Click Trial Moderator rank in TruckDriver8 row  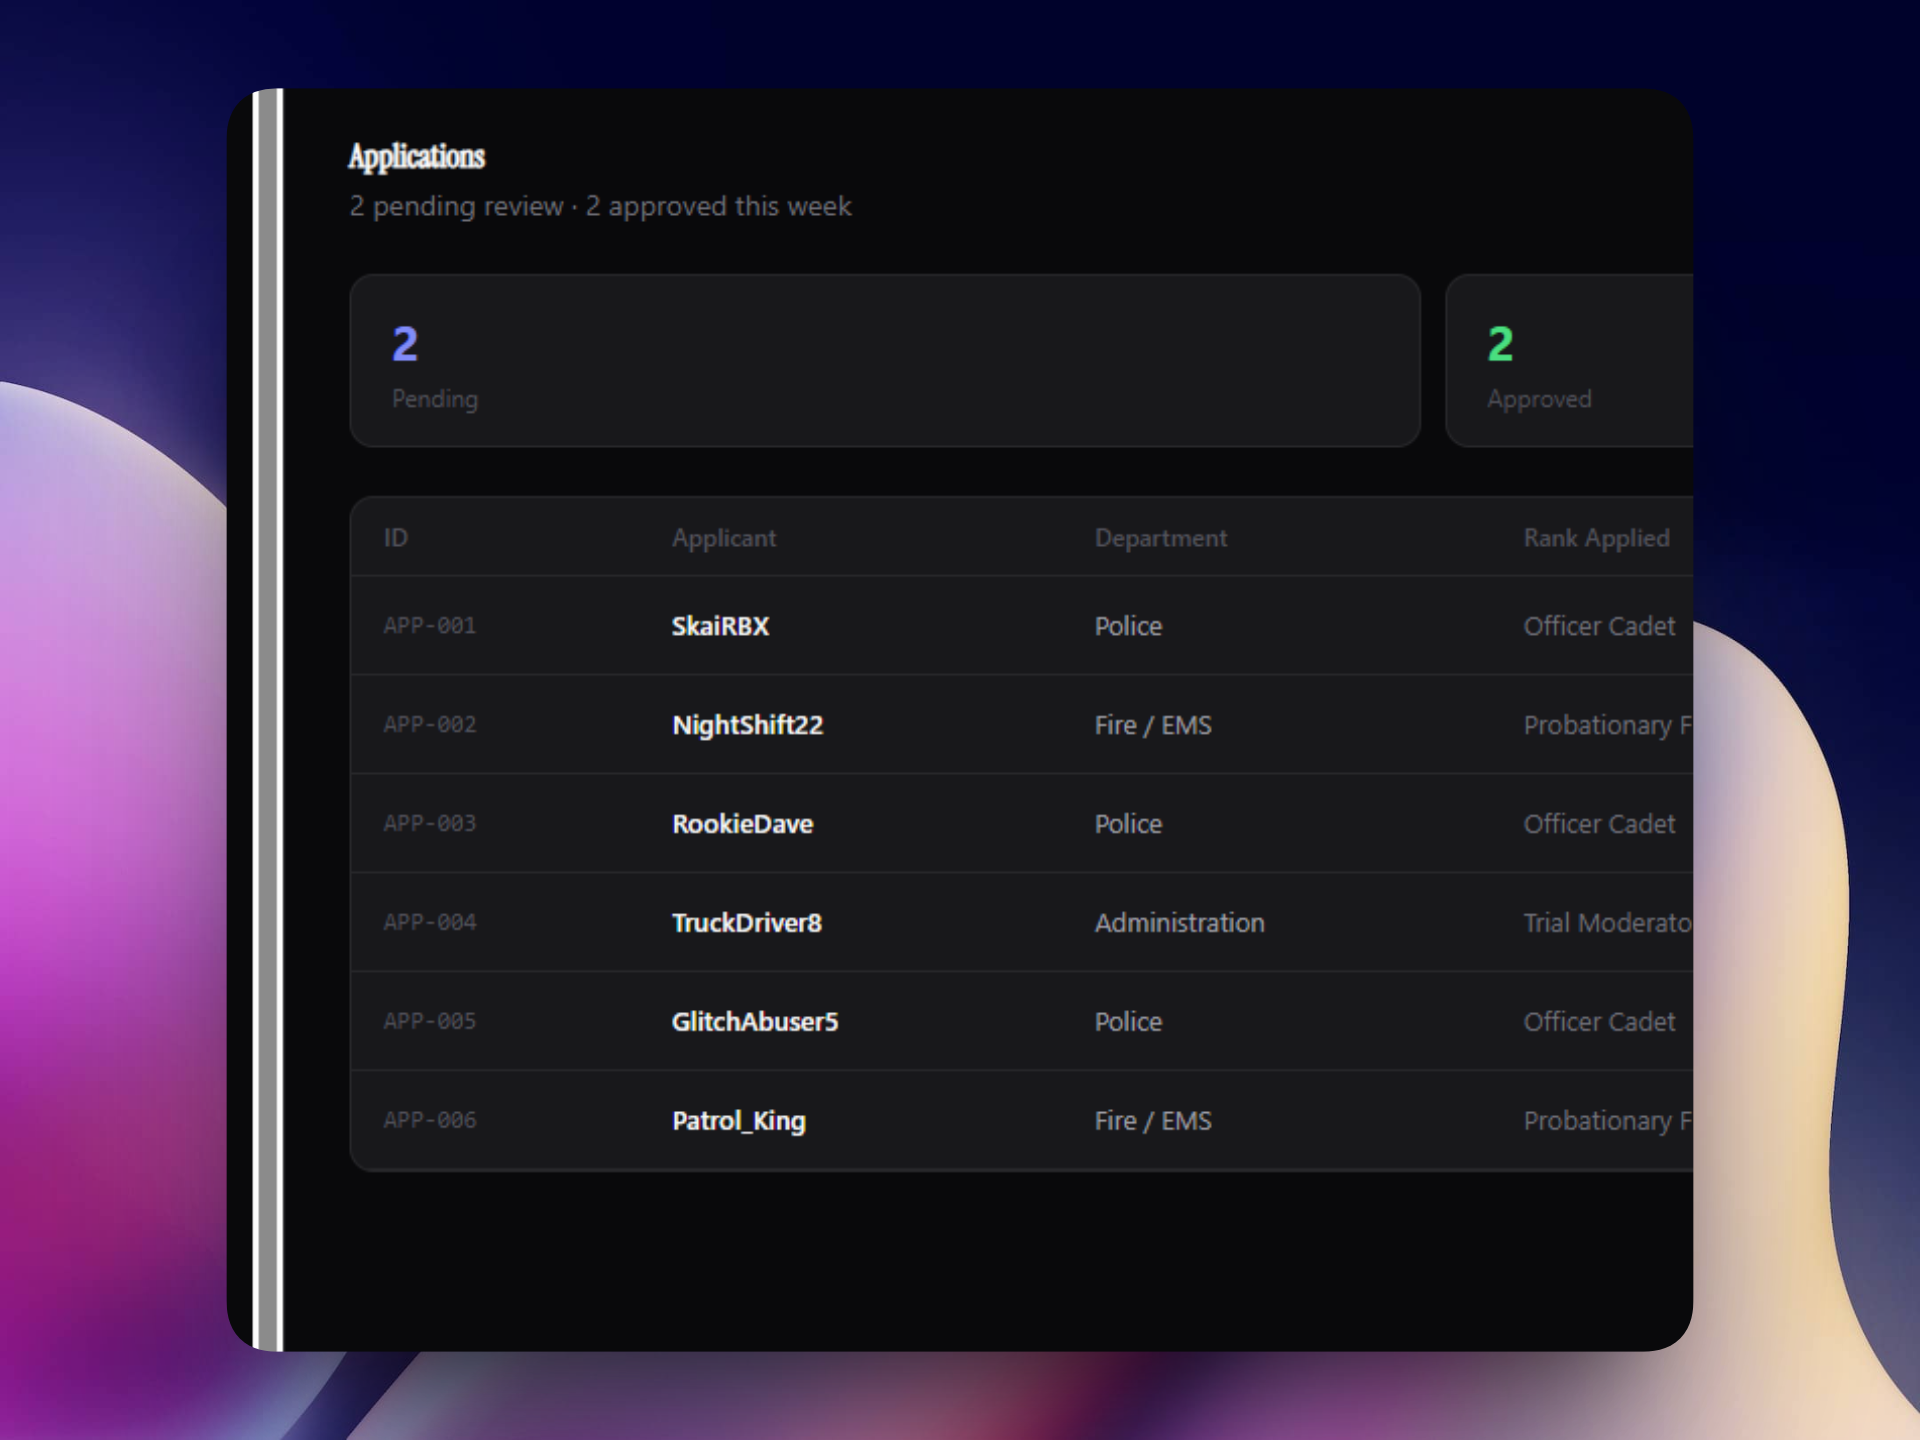click(1608, 922)
